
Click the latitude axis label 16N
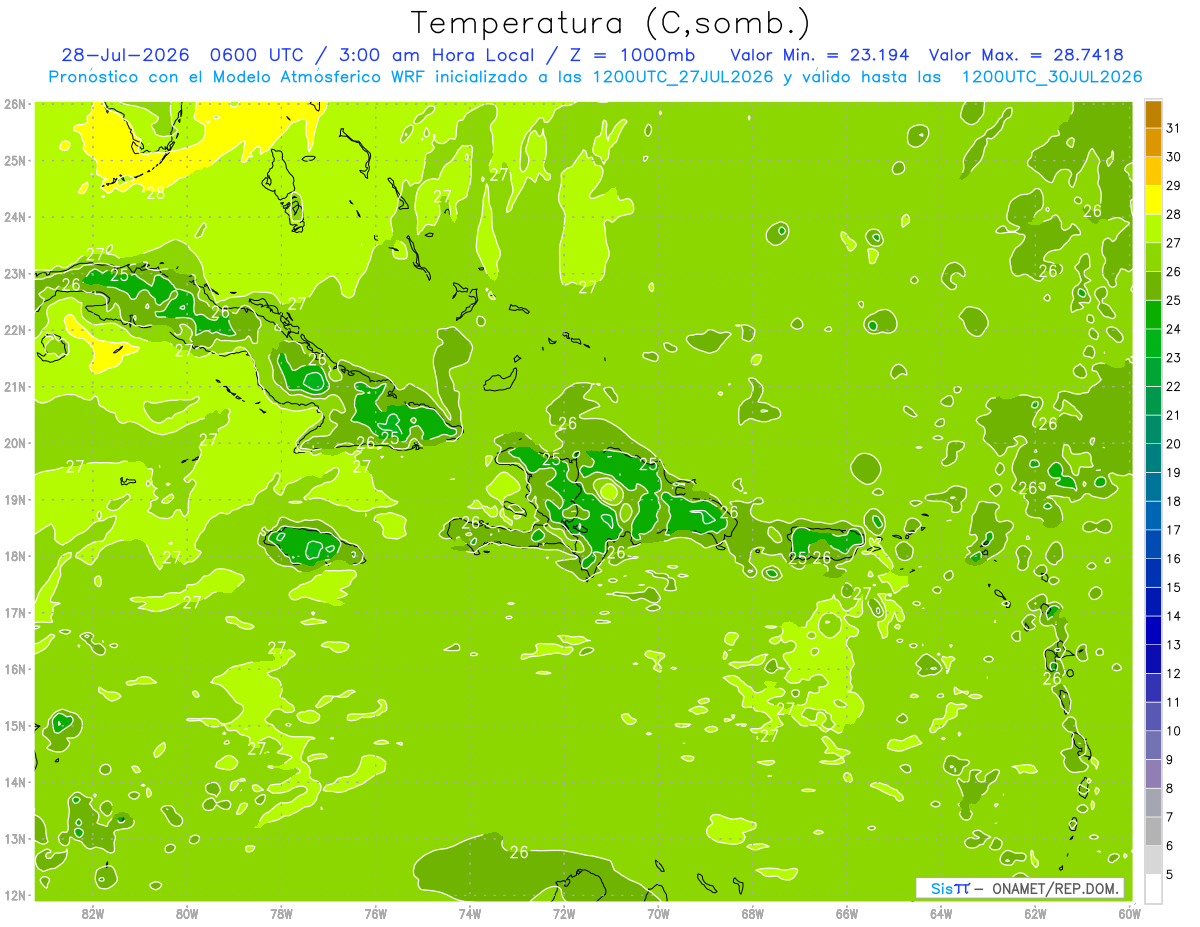click(x=14, y=669)
